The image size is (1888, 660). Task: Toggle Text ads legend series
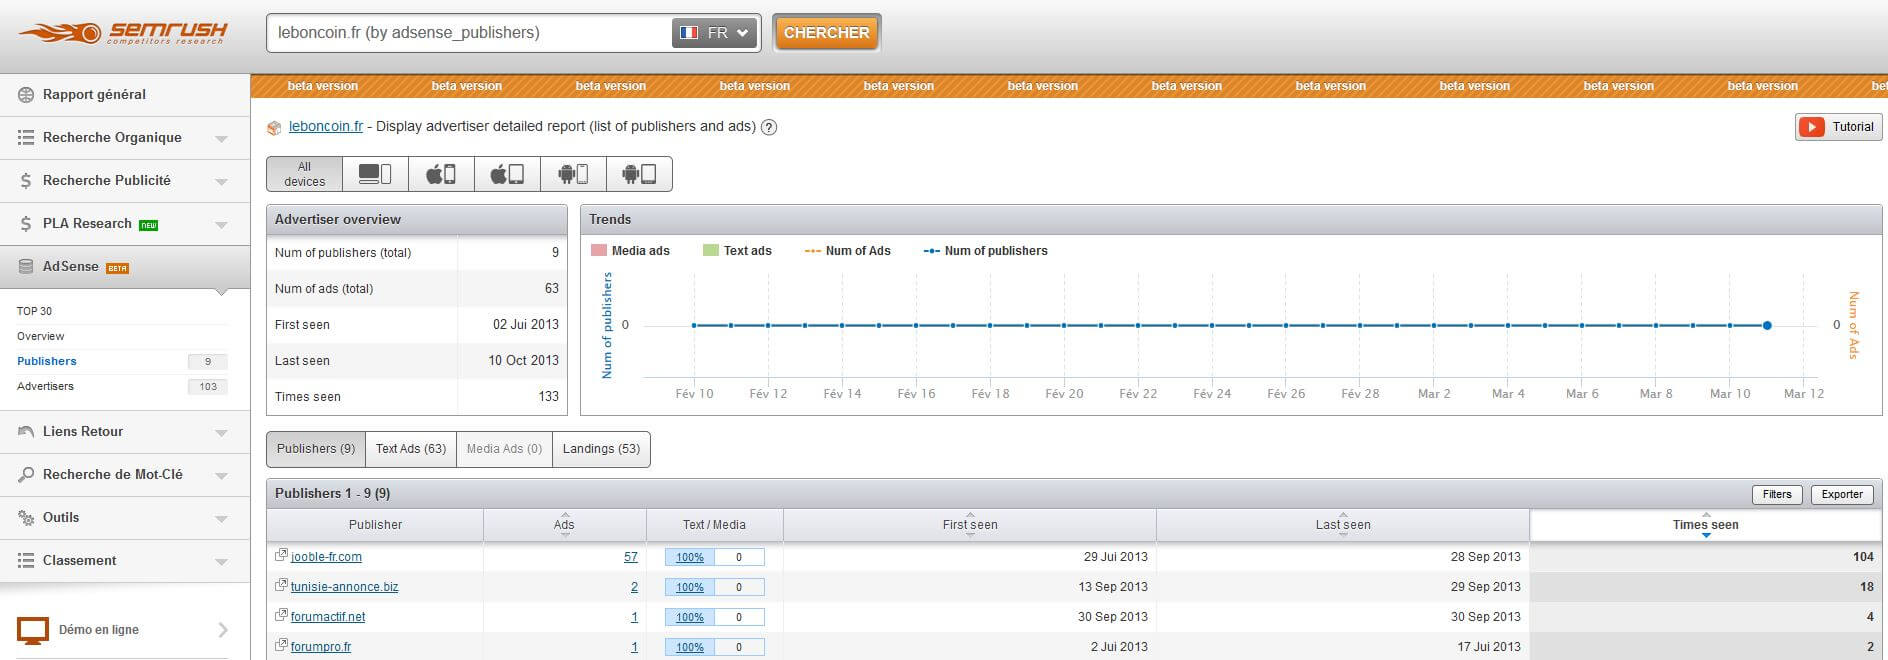click(737, 251)
